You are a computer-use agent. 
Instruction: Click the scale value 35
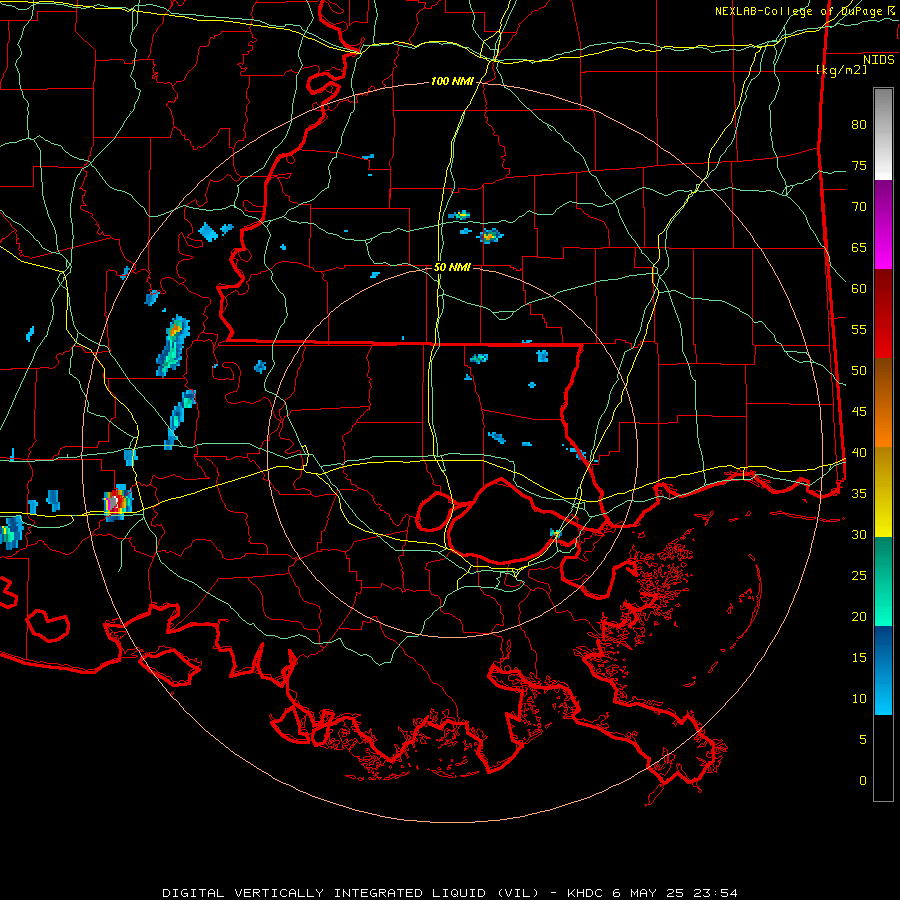(859, 494)
